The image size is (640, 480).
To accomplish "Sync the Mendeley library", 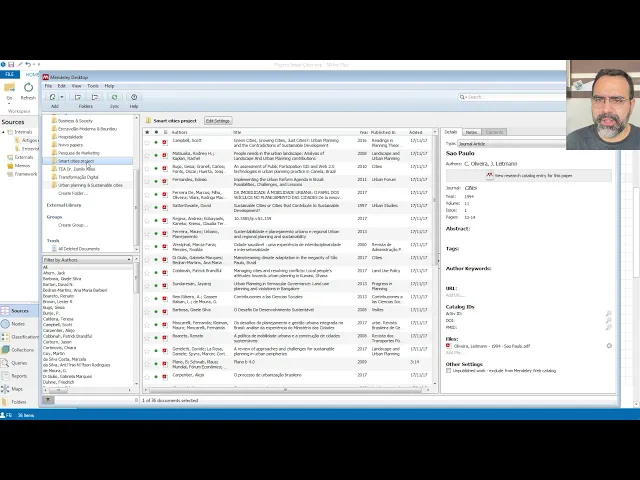I will [x=114, y=97].
